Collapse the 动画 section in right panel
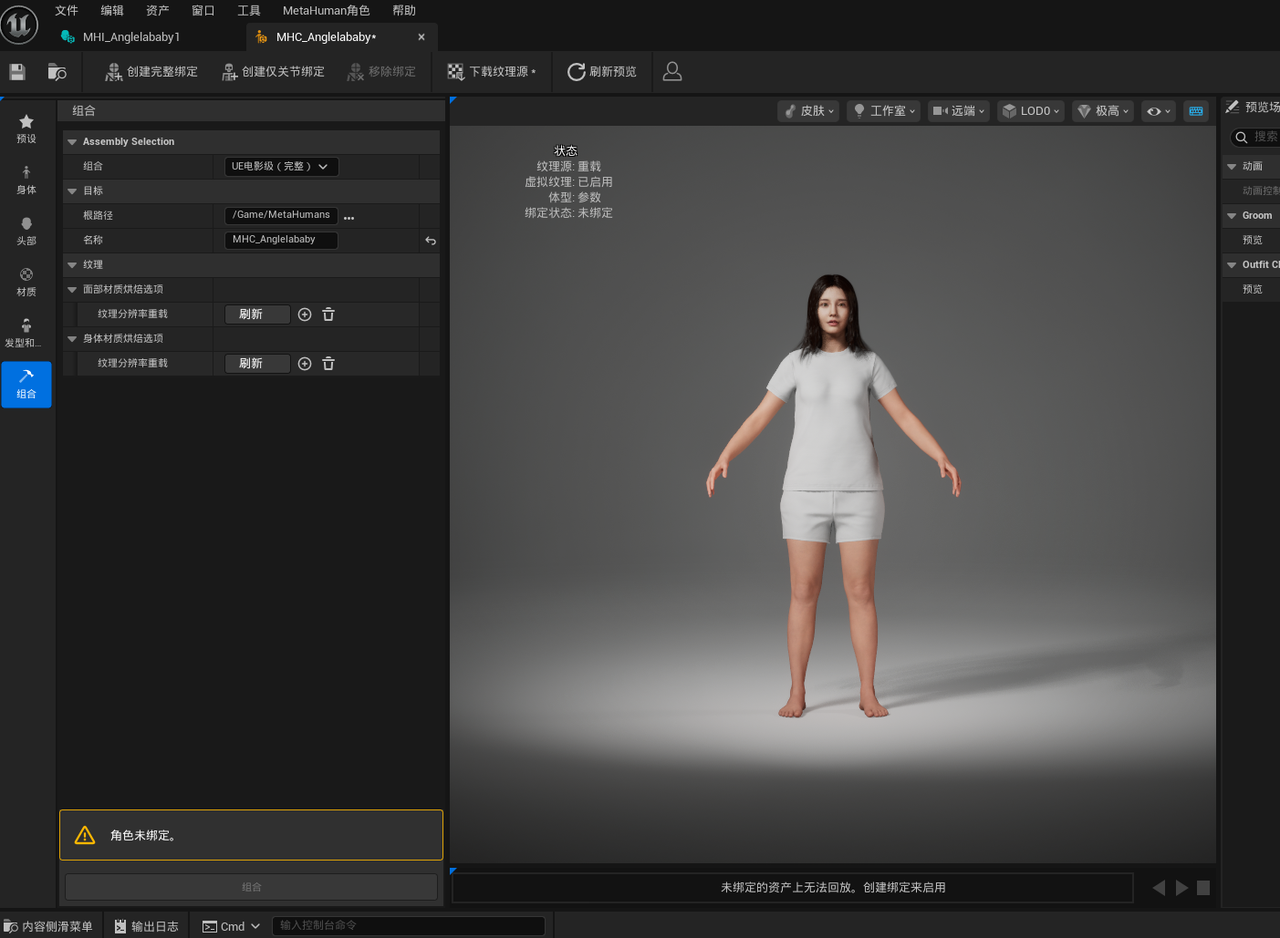1280x938 pixels. pos(1232,166)
